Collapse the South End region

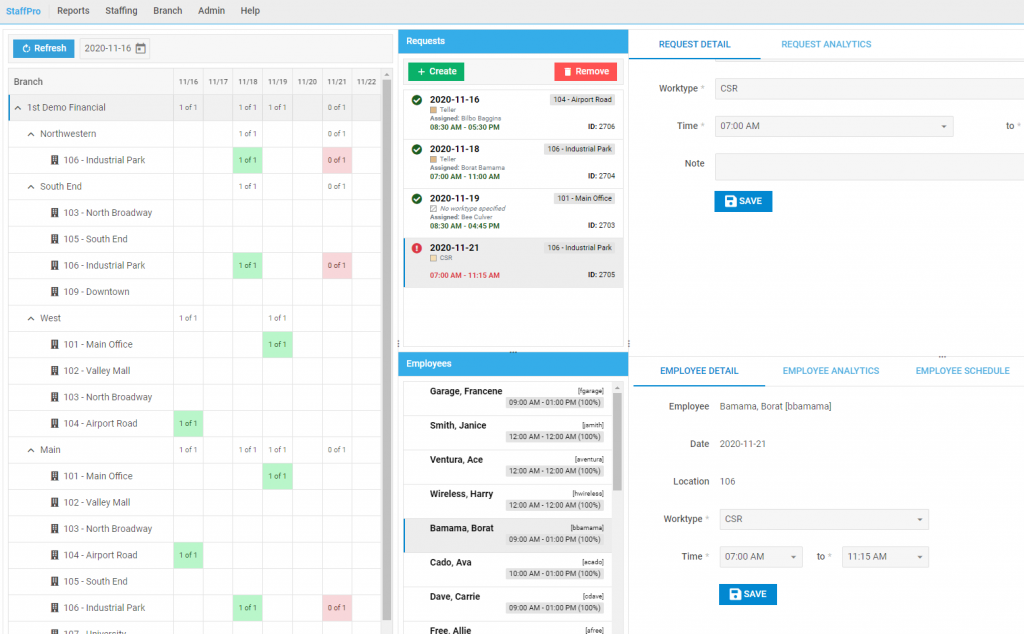pos(30,186)
